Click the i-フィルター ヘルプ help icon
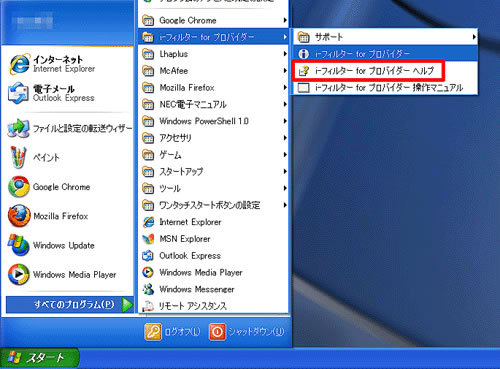This screenshot has width=500, height=369. pyautogui.click(x=304, y=71)
